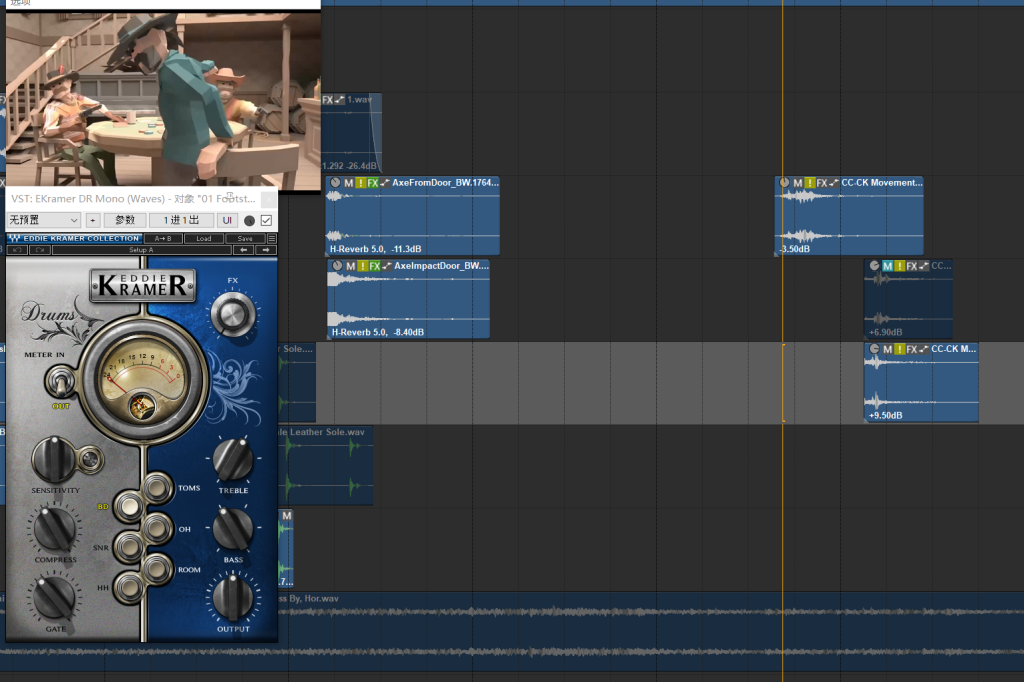Open FX button on the +6.90dB item
1024x682 pixels.
pos(912,266)
